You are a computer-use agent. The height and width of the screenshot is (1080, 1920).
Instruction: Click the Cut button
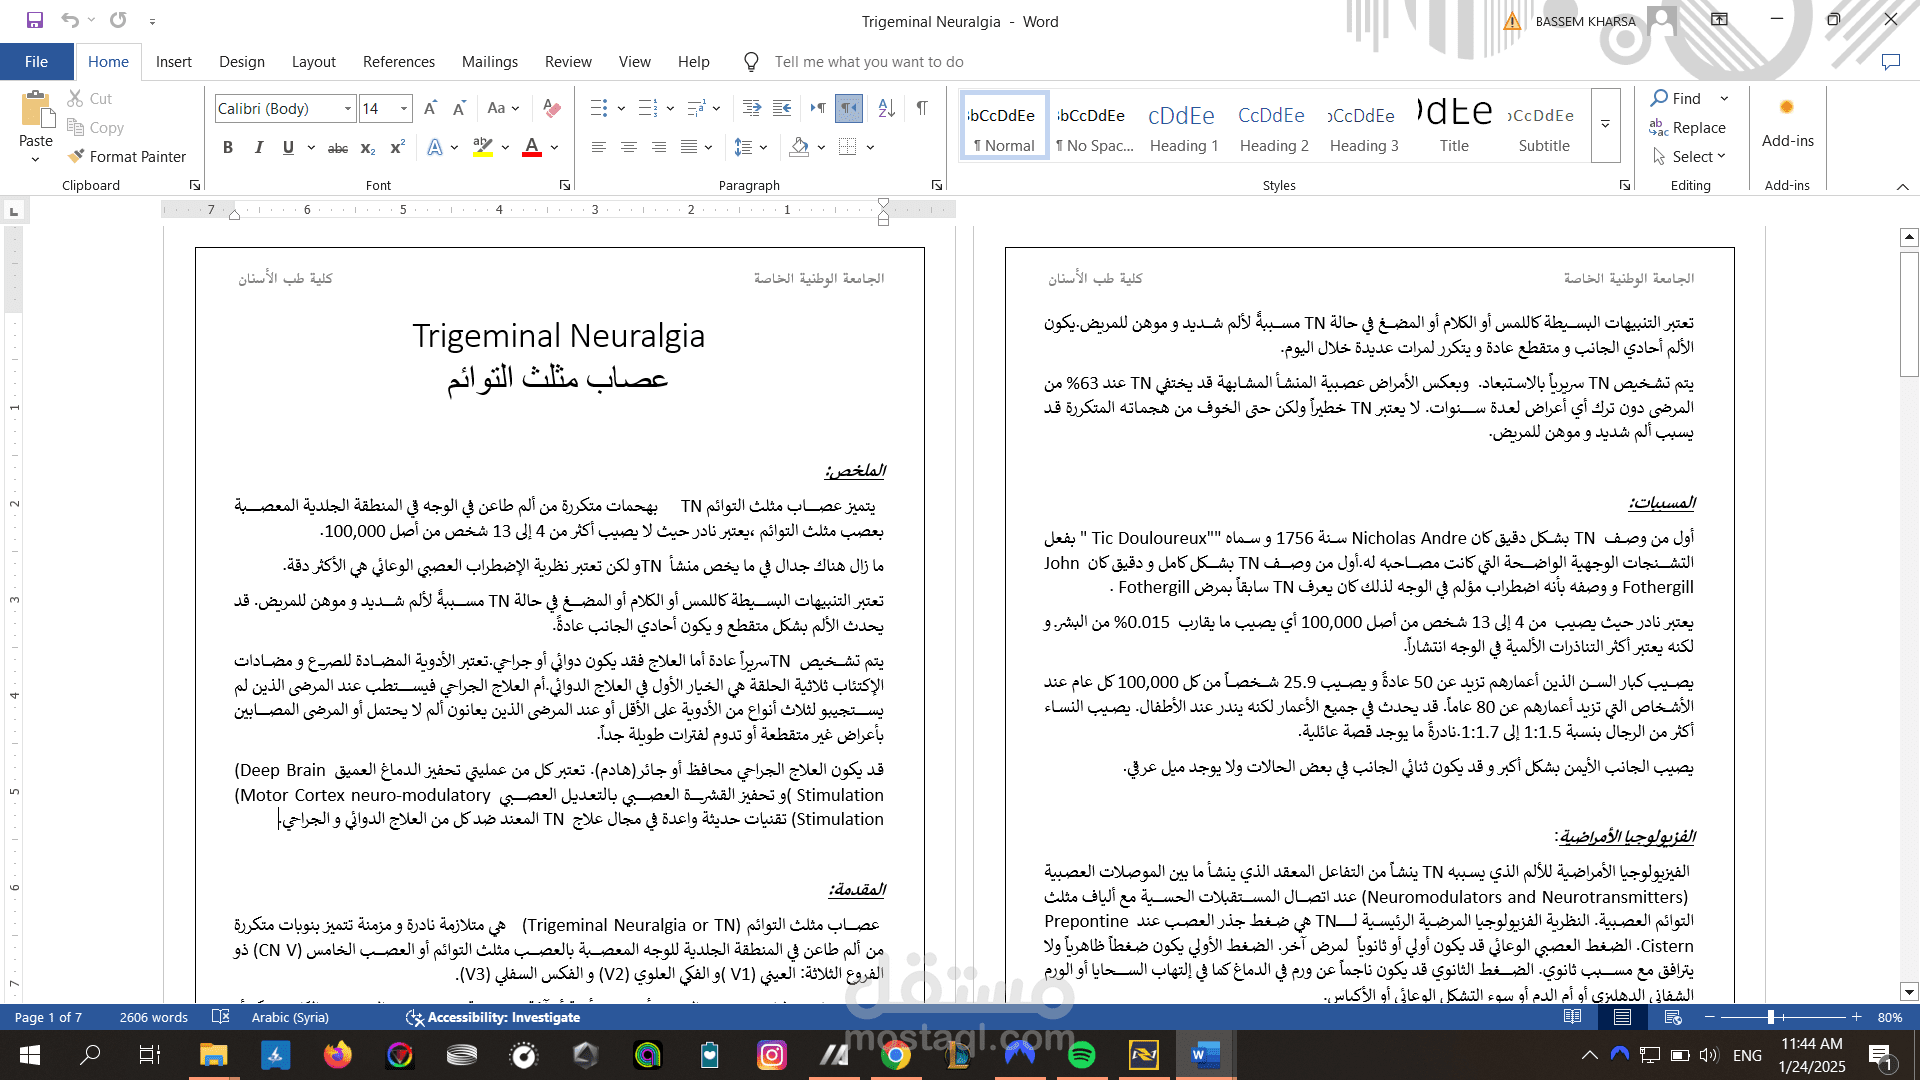coord(90,98)
